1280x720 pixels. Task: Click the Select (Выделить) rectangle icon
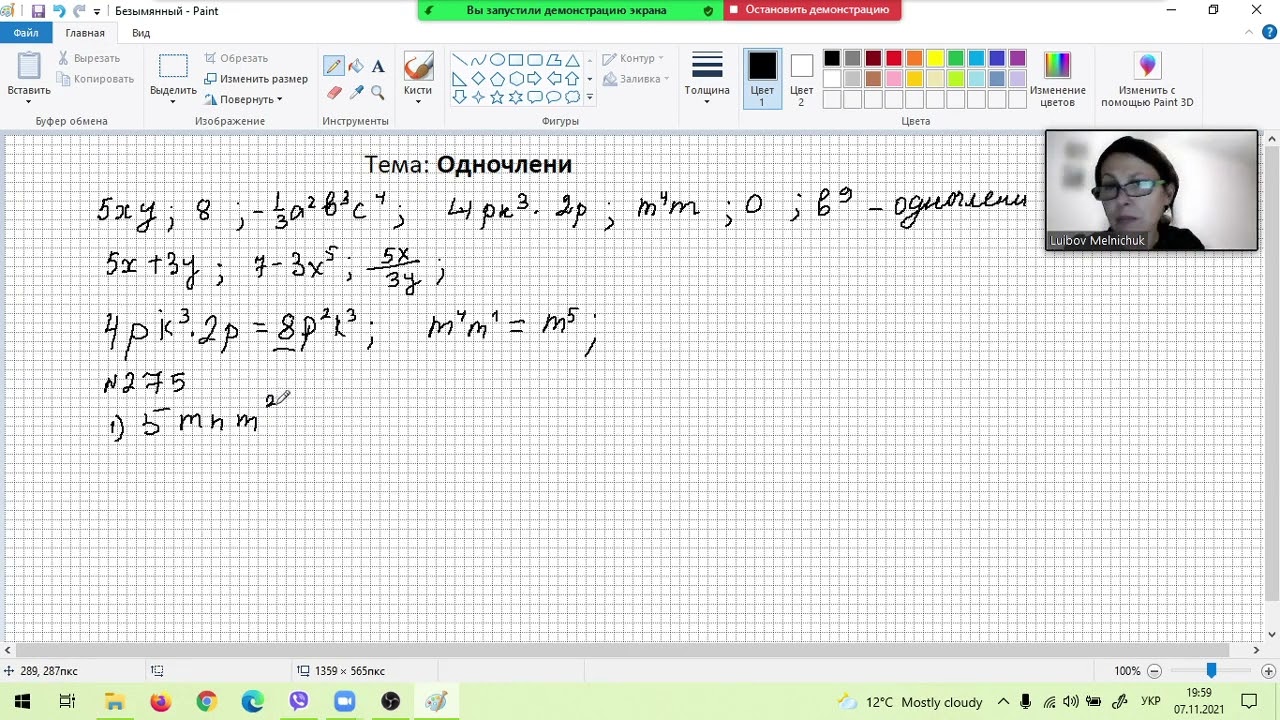(x=173, y=66)
